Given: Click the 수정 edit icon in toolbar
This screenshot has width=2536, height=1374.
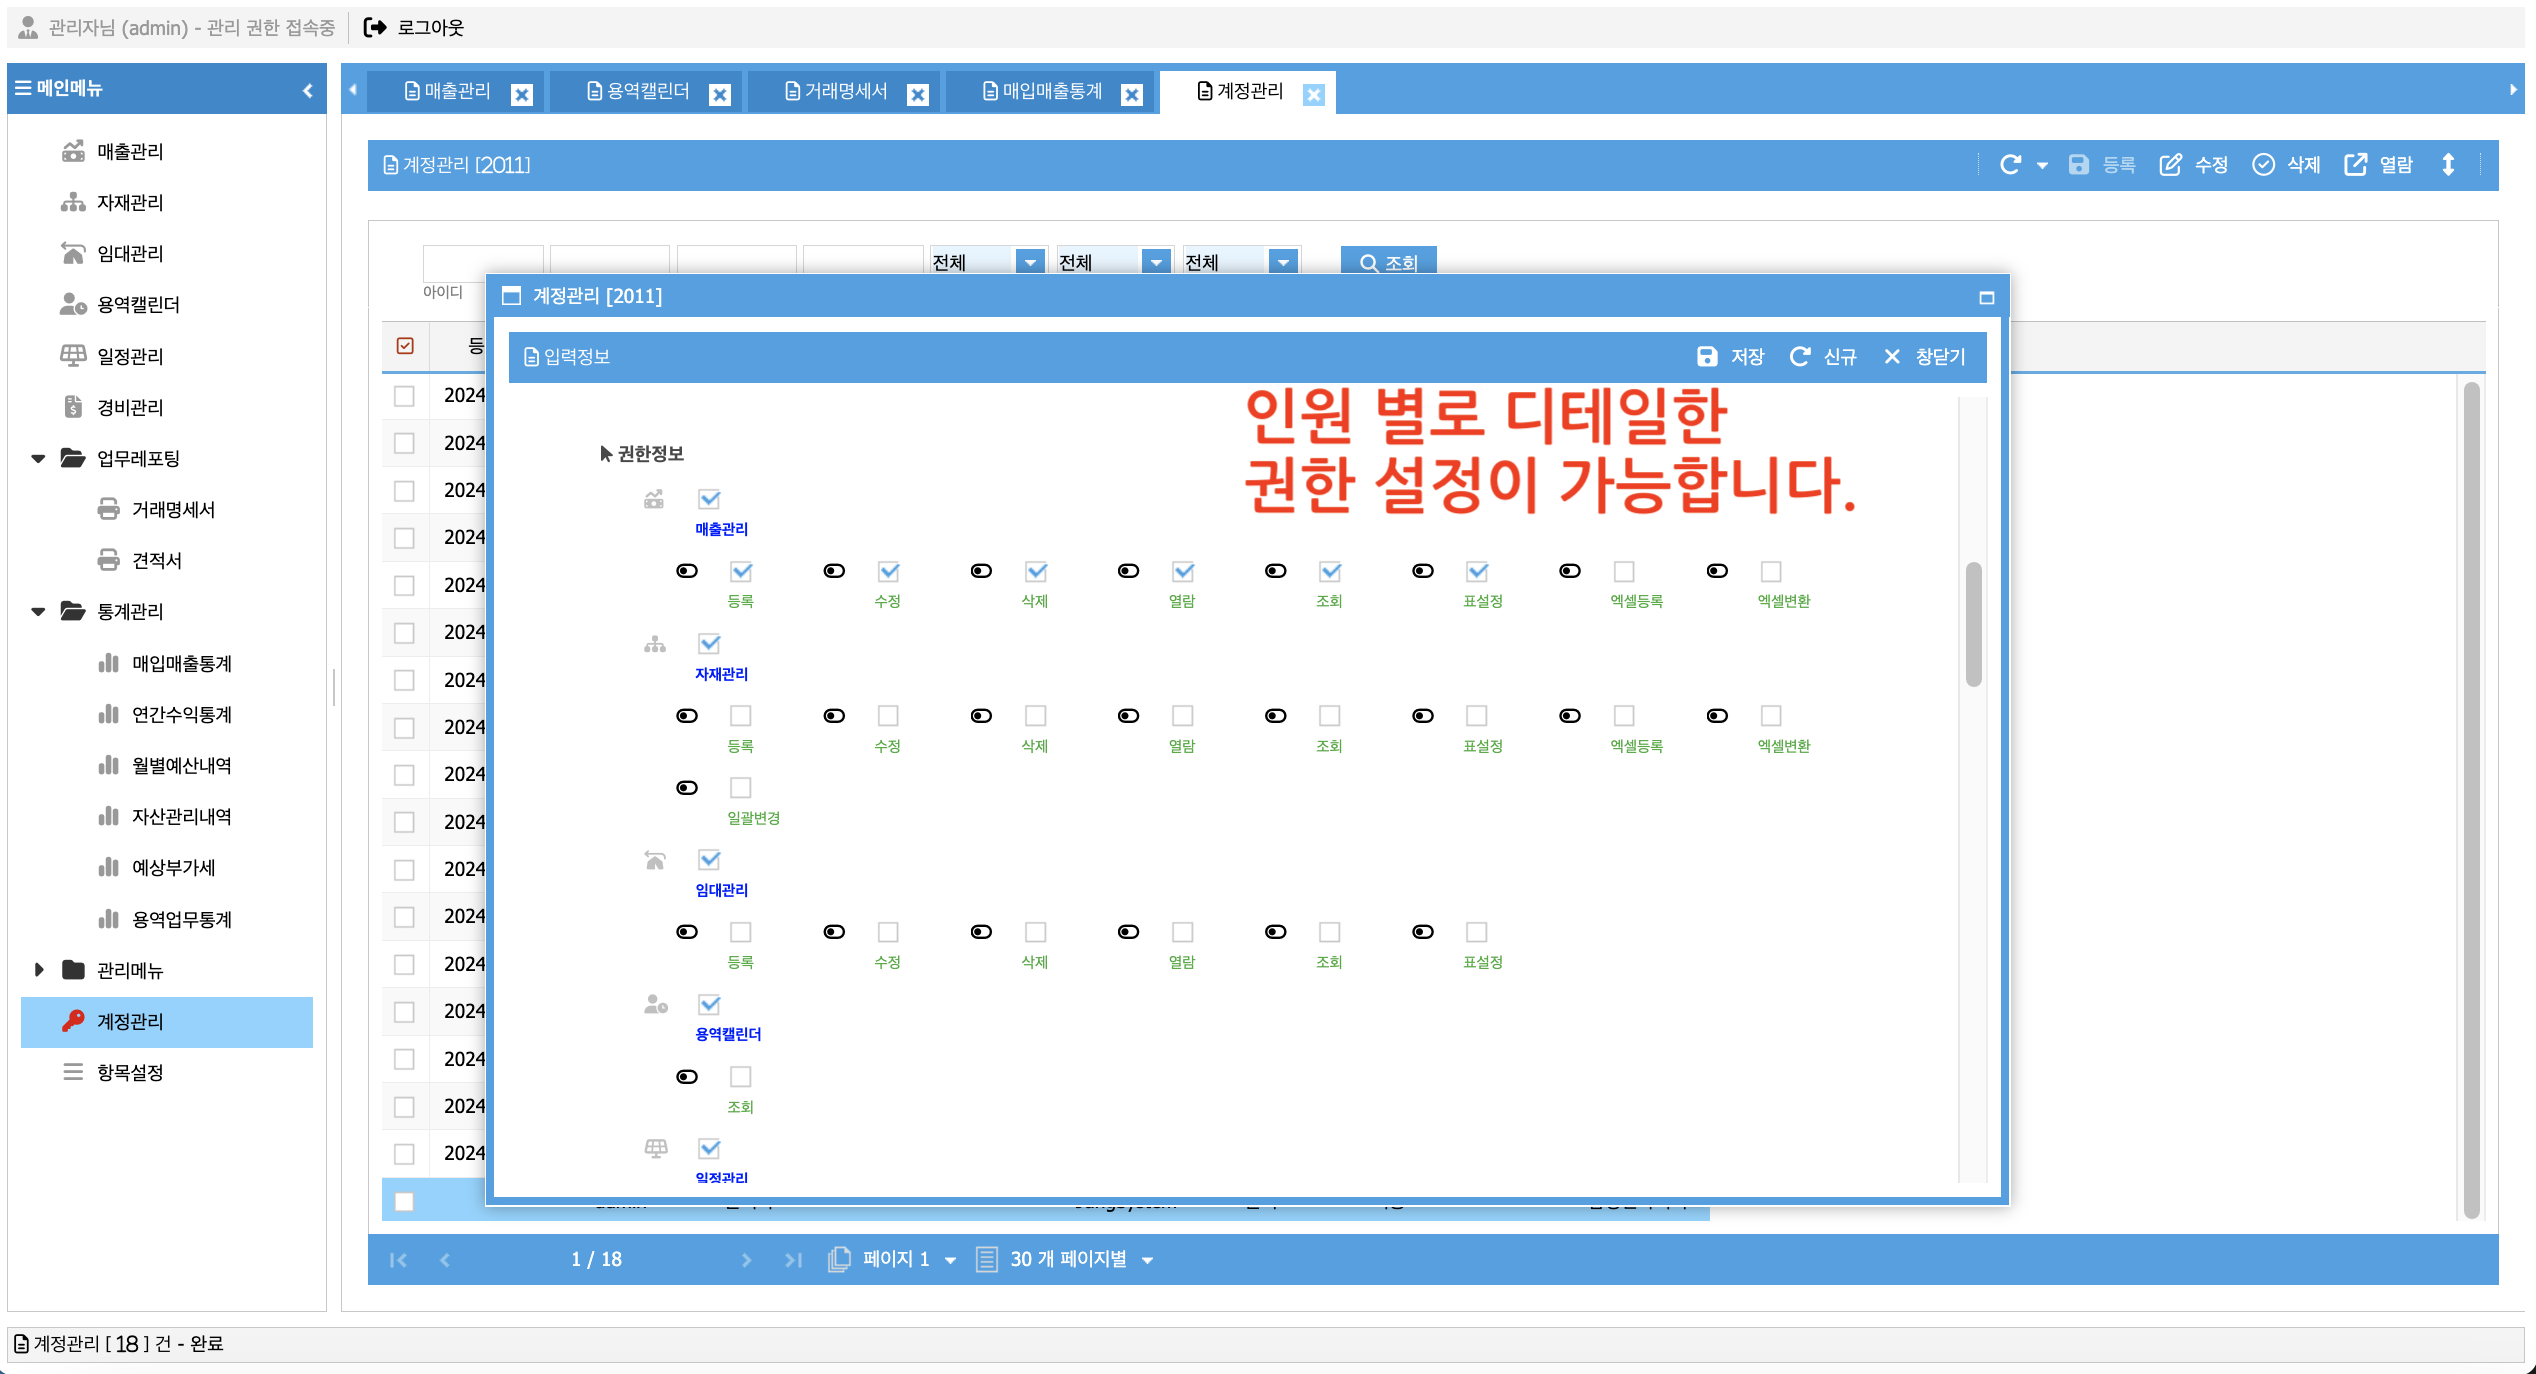Looking at the screenshot, I should (2171, 165).
